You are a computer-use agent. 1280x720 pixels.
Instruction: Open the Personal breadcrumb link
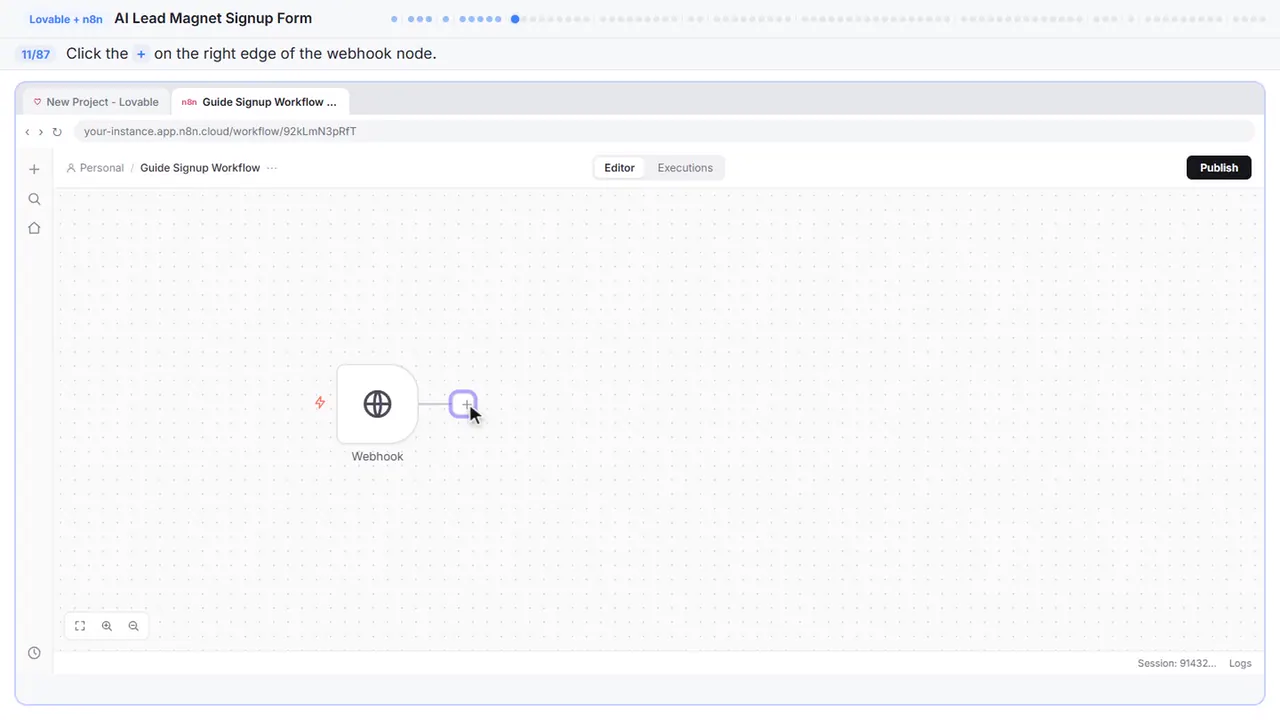[x=95, y=168]
